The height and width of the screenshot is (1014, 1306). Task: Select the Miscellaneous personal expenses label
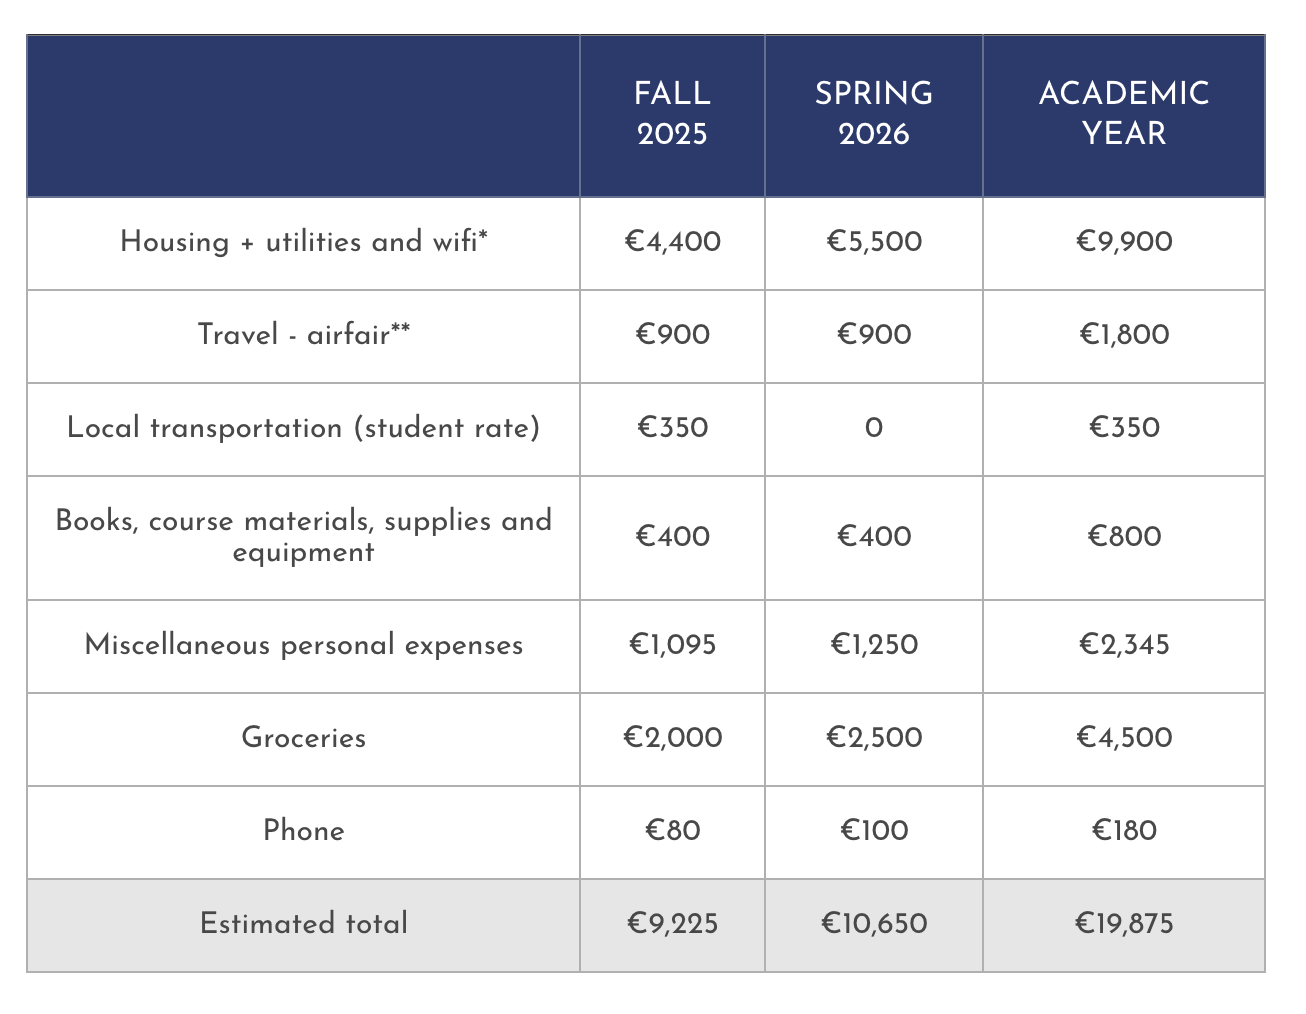[303, 645]
